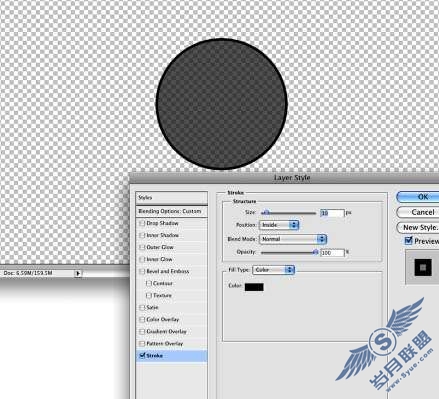Image resolution: width=439 pixels, height=399 pixels.
Task: Select the Color Overlay row label
Action: click(163, 319)
